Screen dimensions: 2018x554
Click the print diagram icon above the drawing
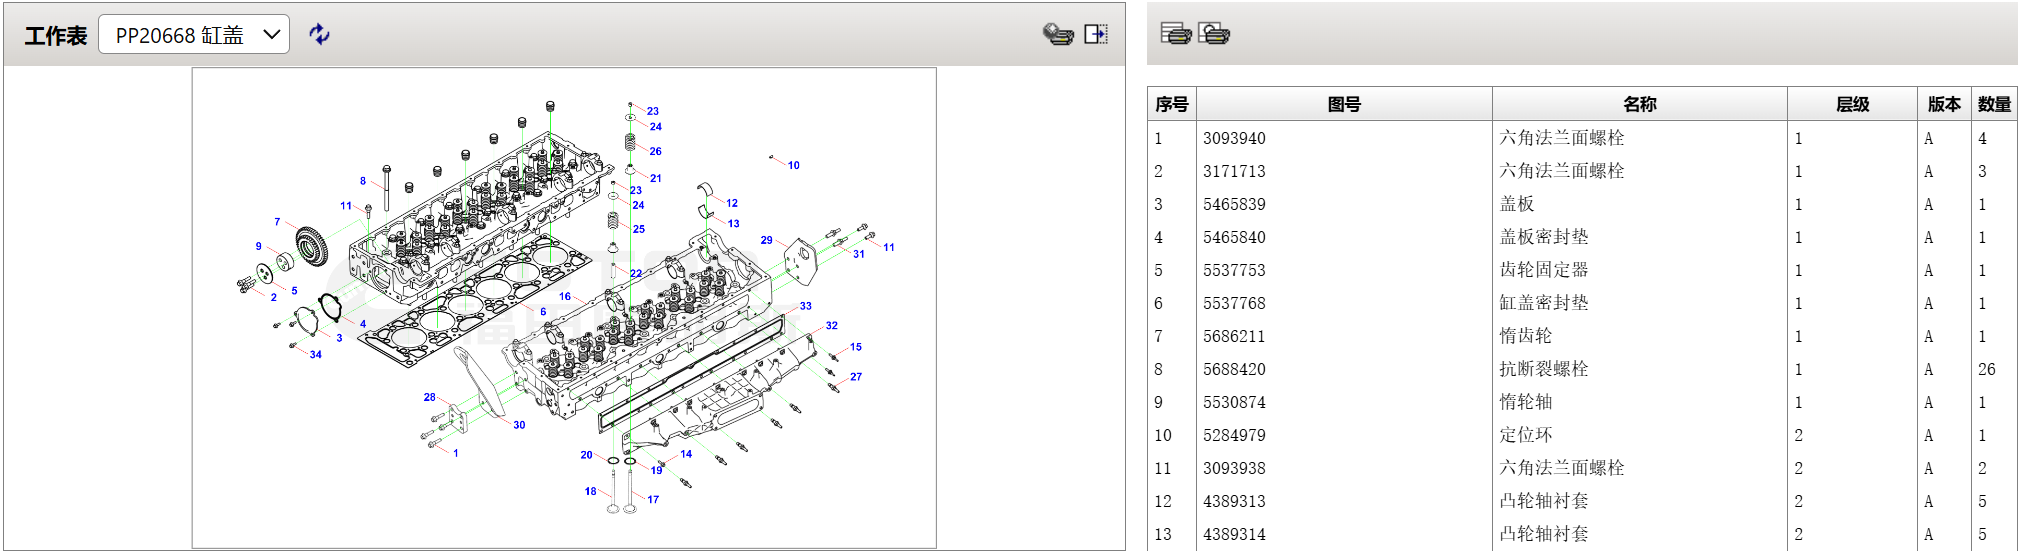coord(1057,35)
